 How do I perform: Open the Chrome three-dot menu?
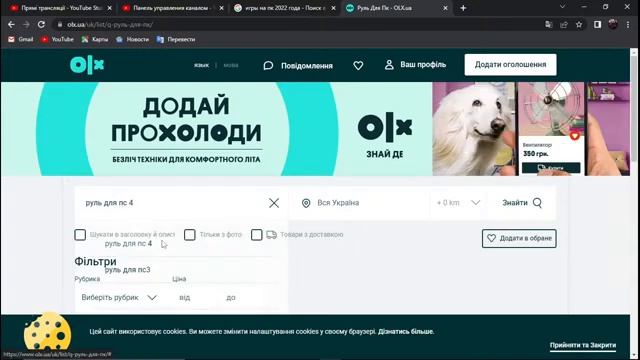628,24
